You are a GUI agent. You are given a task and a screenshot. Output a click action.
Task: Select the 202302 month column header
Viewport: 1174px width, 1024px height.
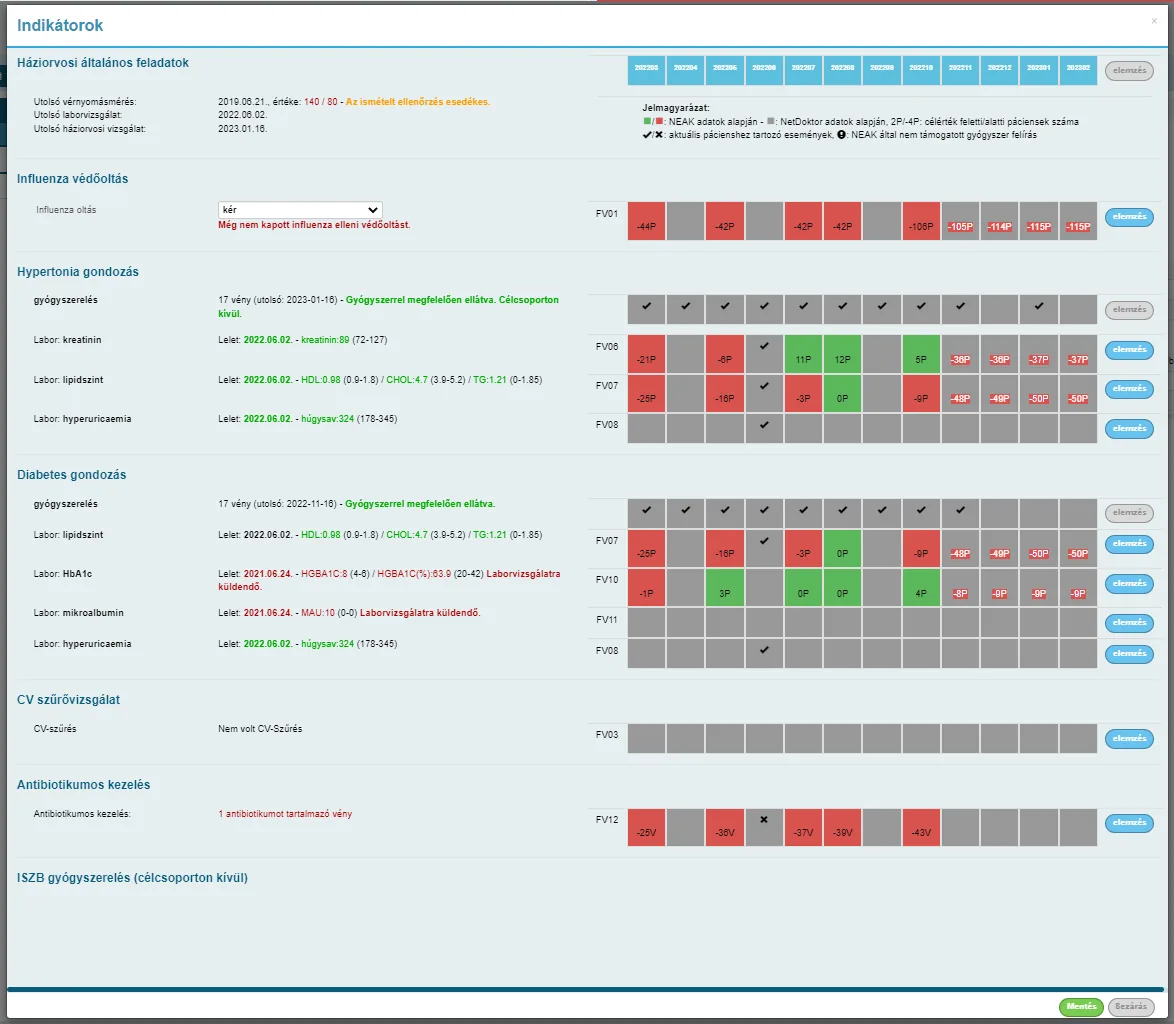[x=1078, y=70]
